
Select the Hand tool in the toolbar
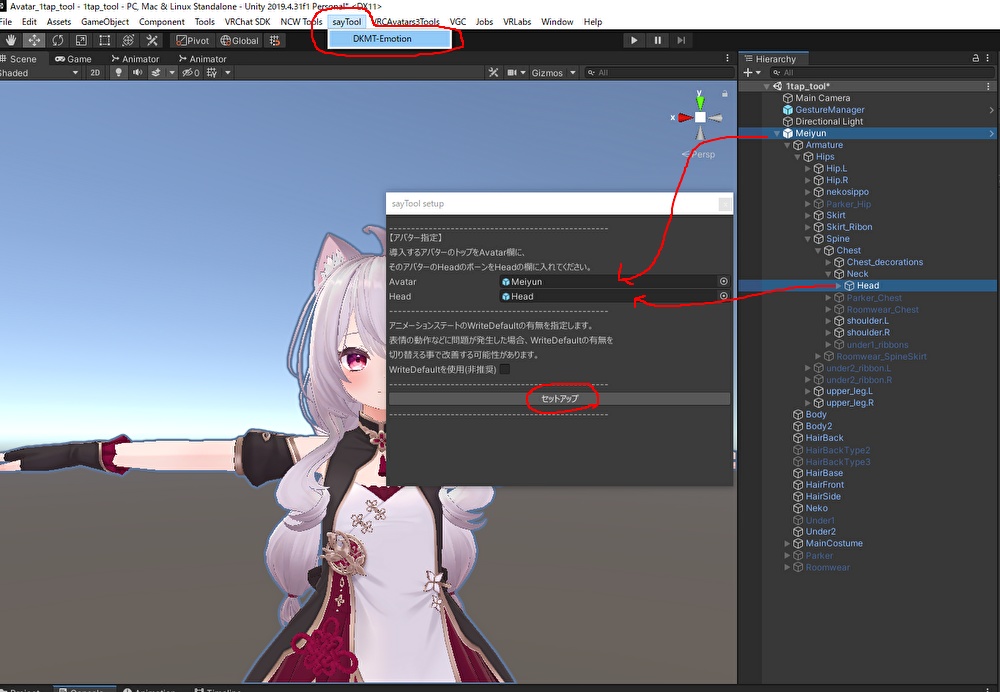tap(11, 40)
